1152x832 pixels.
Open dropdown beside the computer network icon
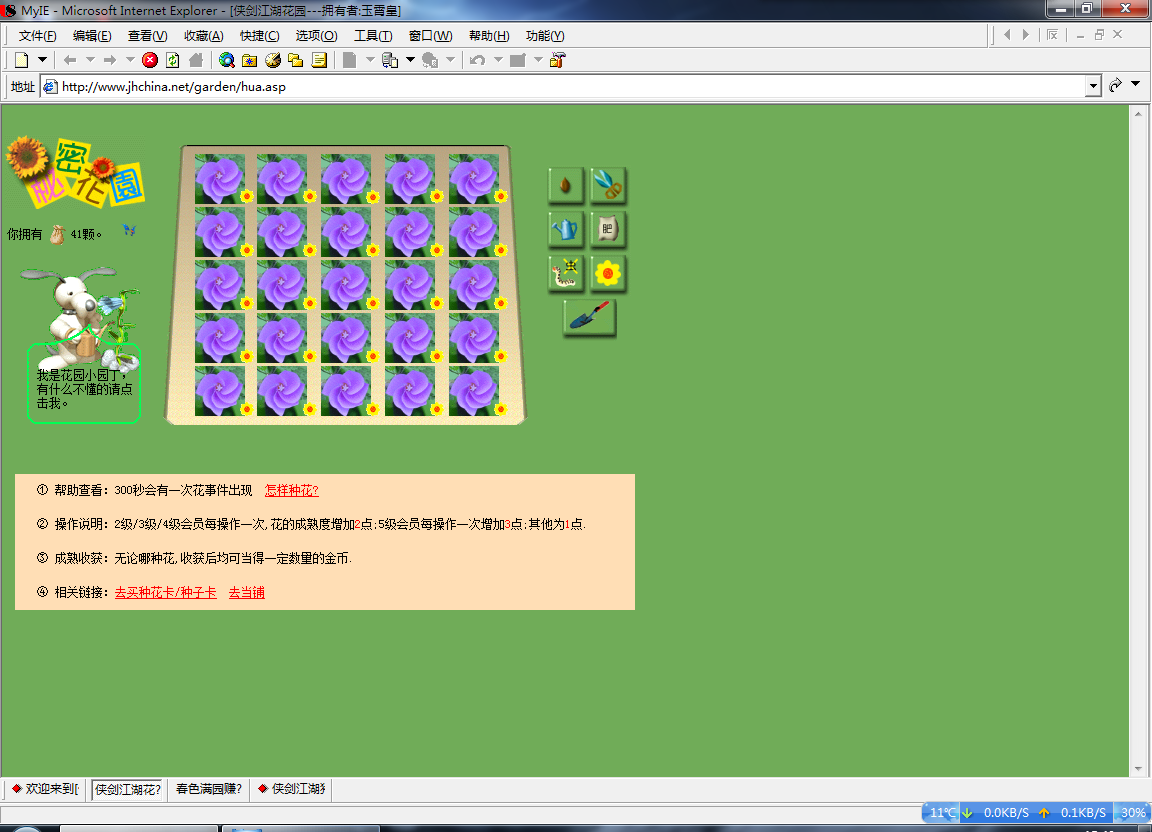(411, 60)
